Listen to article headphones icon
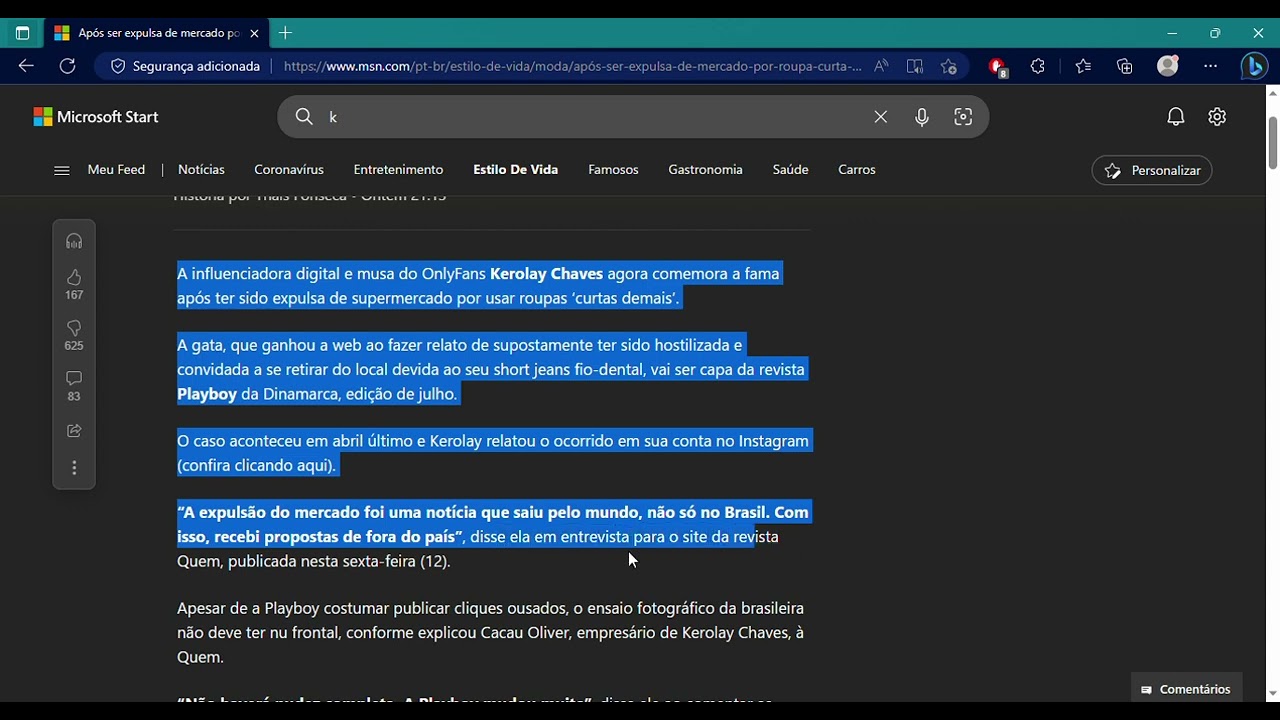Screen dimensions: 1280x720 [74, 241]
